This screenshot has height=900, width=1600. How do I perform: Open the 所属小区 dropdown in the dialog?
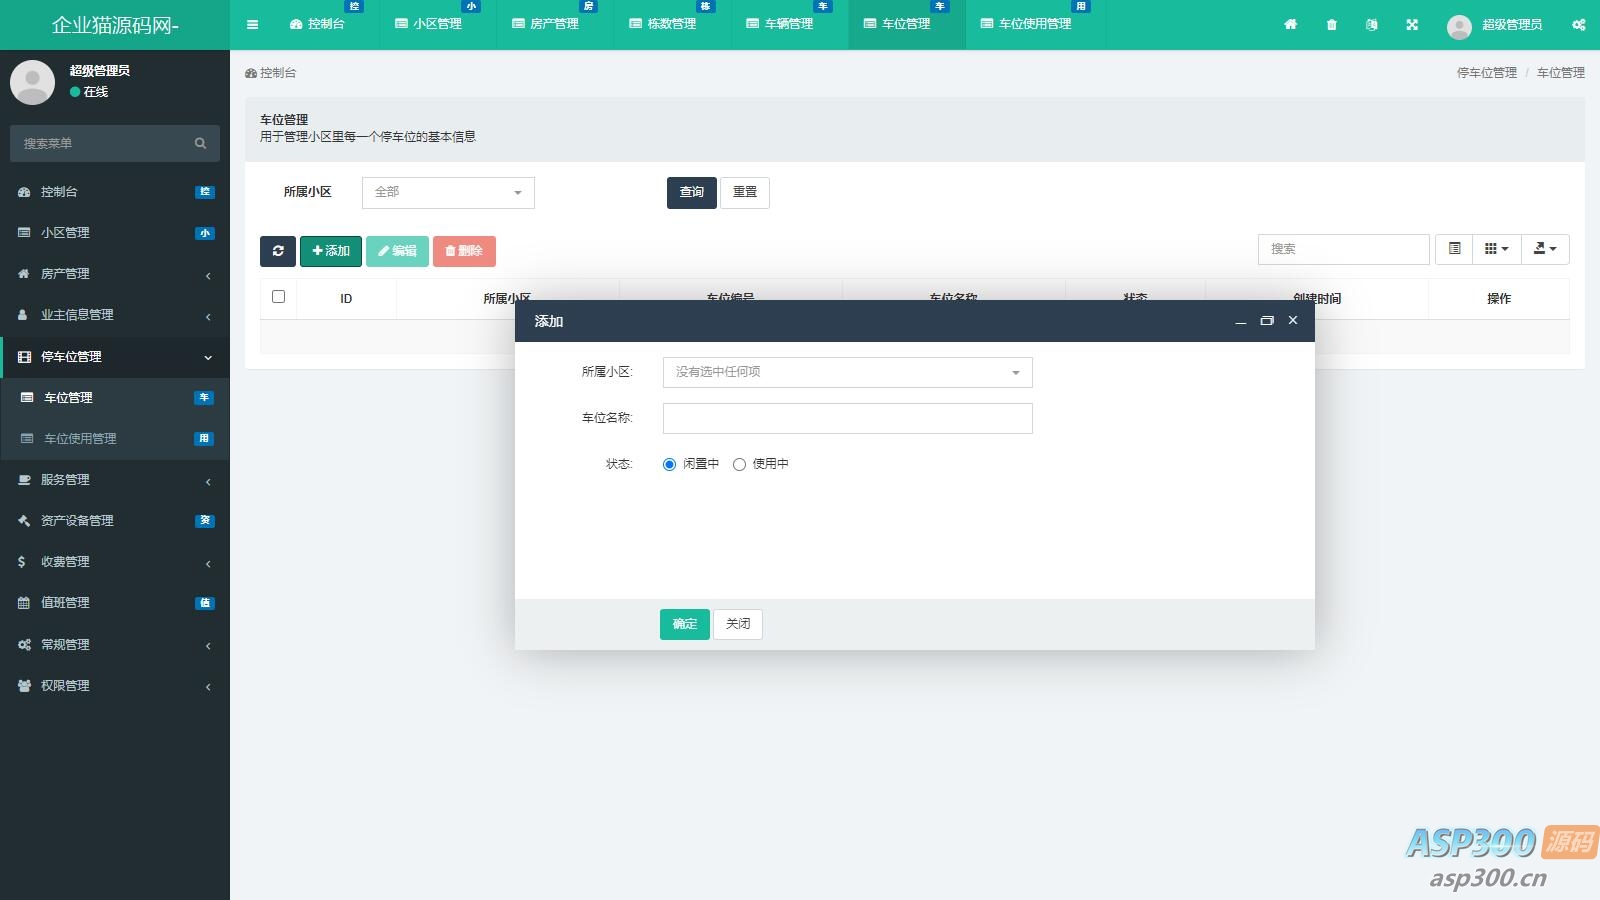tap(847, 372)
